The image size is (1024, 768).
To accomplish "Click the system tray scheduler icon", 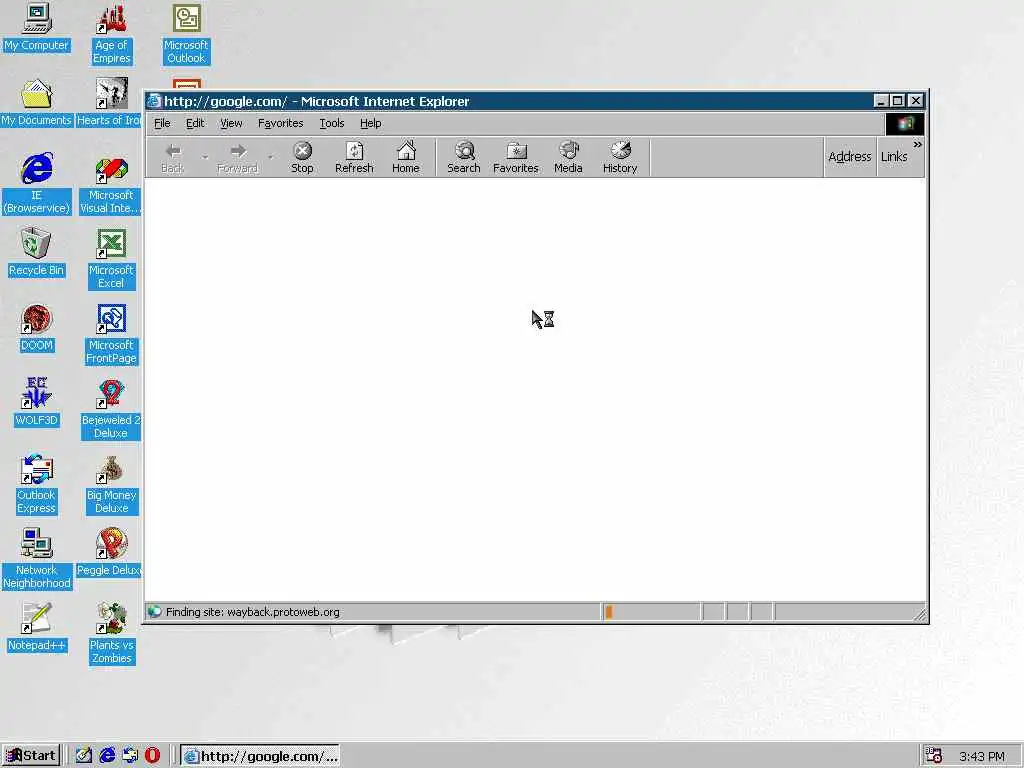I will tap(934, 756).
